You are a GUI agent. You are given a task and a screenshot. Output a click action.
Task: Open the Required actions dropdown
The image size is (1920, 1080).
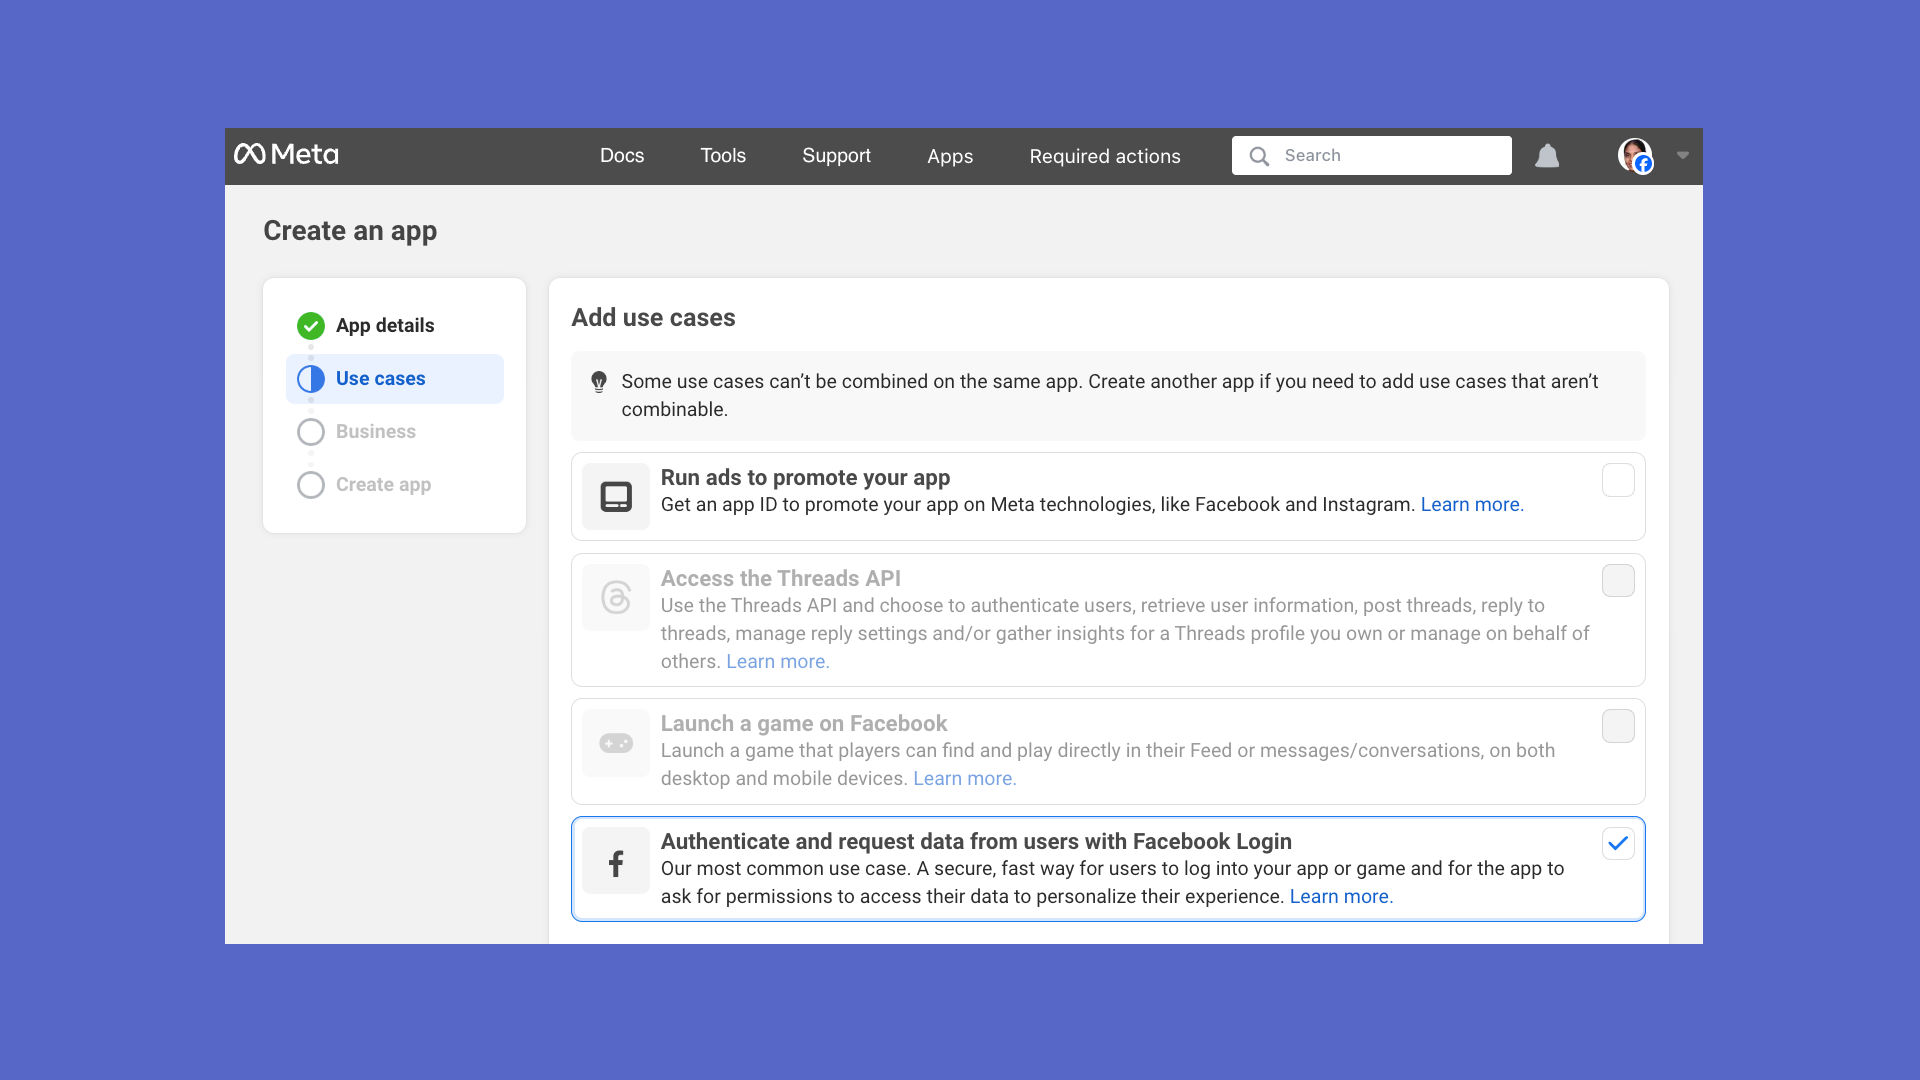pyautogui.click(x=1104, y=156)
